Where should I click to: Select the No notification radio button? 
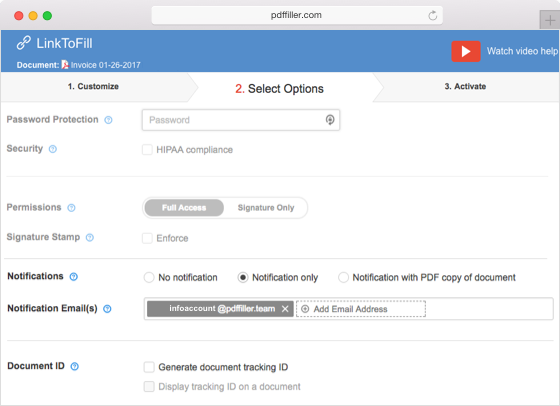(x=149, y=277)
